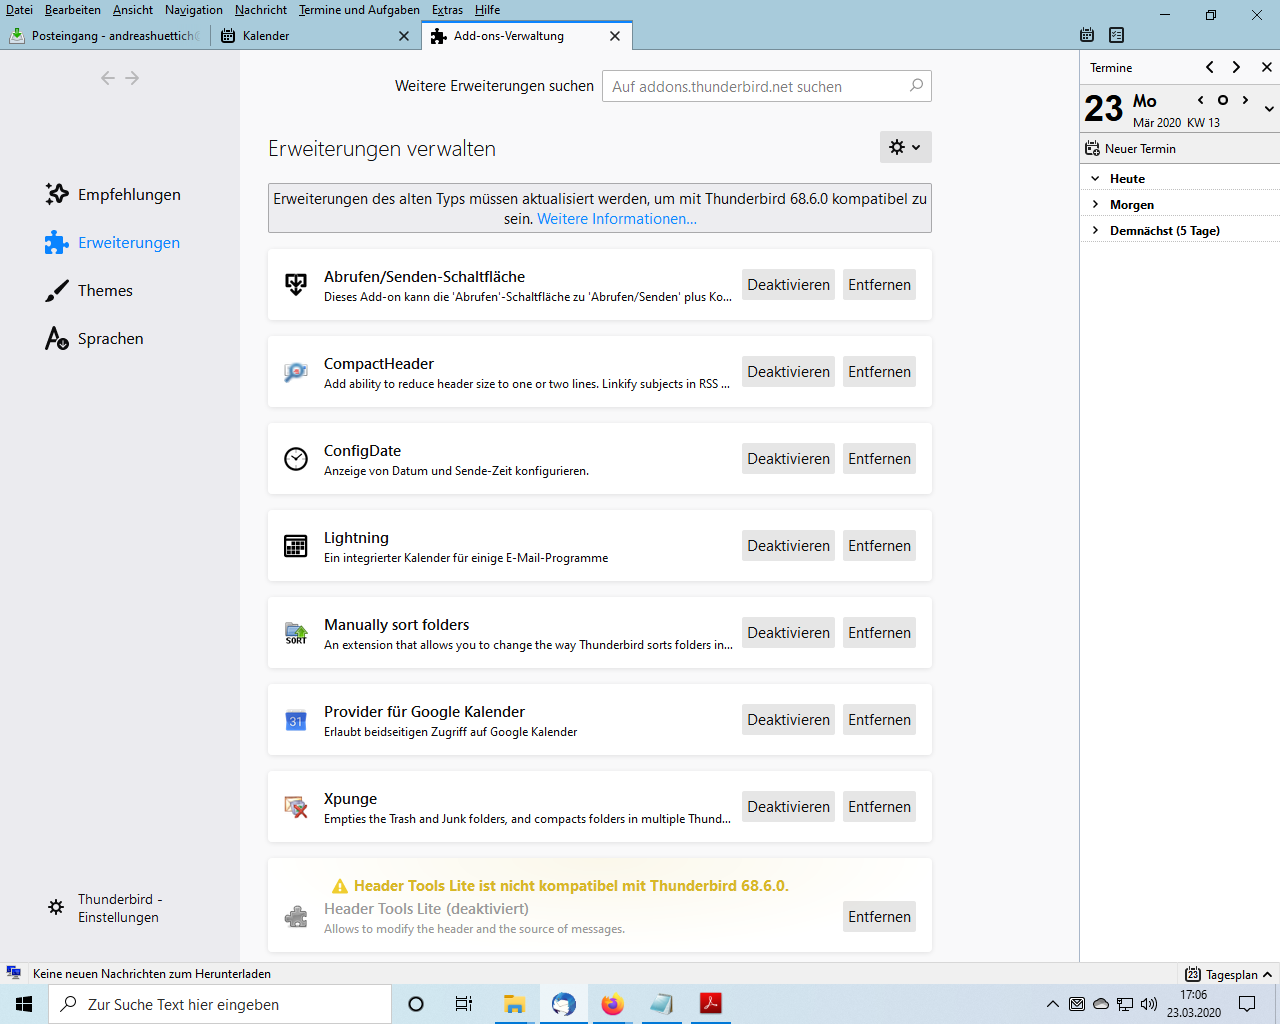The image size is (1280, 1024).
Task: Click the Neuer Termin calendar icon
Action: point(1093,149)
